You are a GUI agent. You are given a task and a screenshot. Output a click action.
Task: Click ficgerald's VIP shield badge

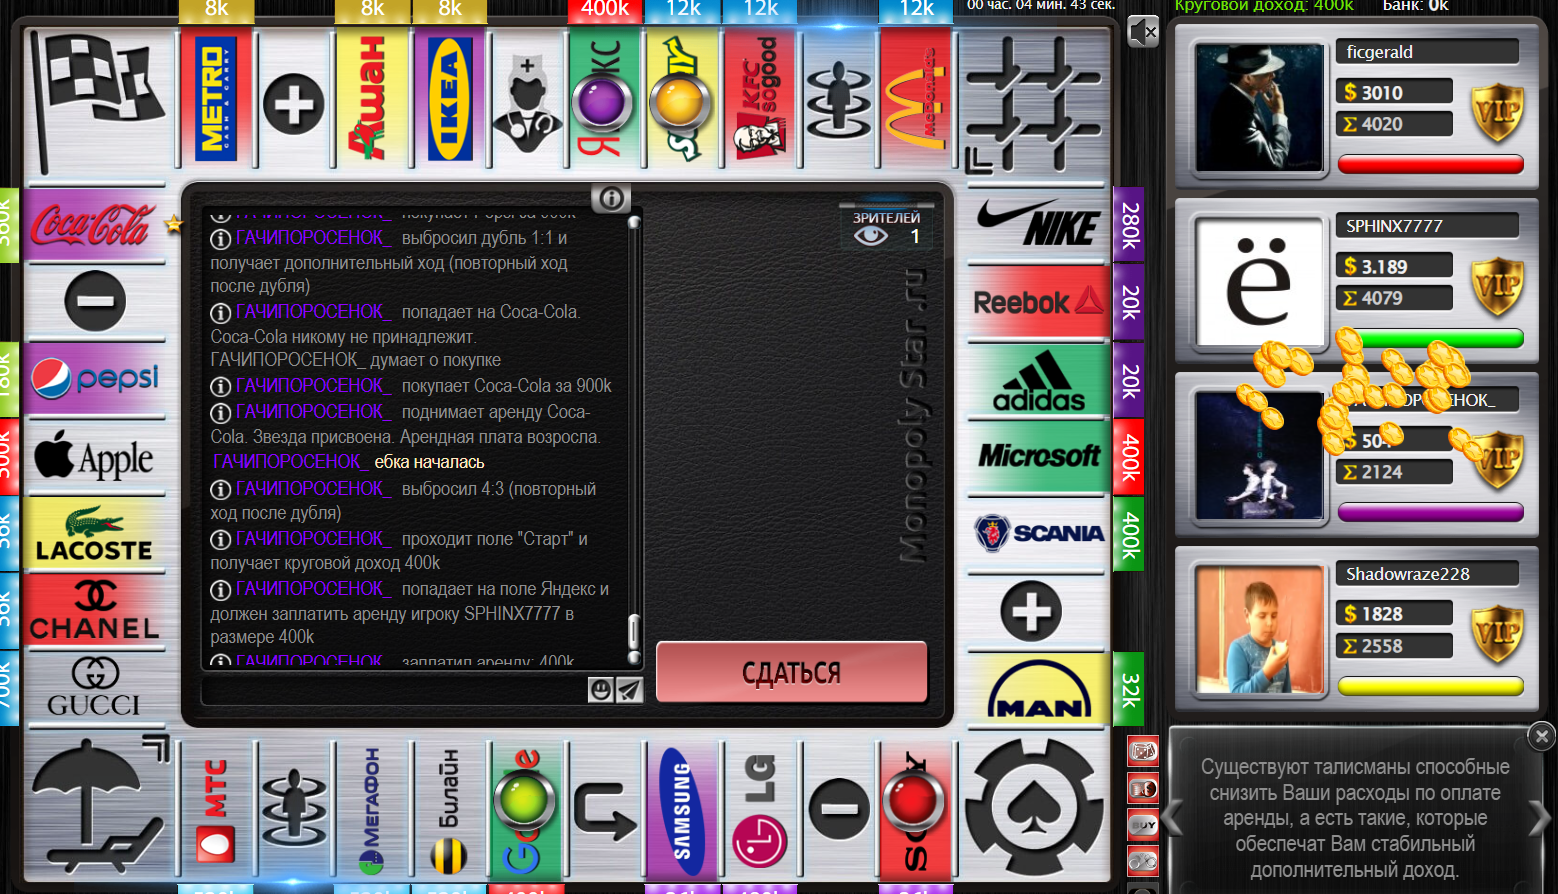(1498, 114)
